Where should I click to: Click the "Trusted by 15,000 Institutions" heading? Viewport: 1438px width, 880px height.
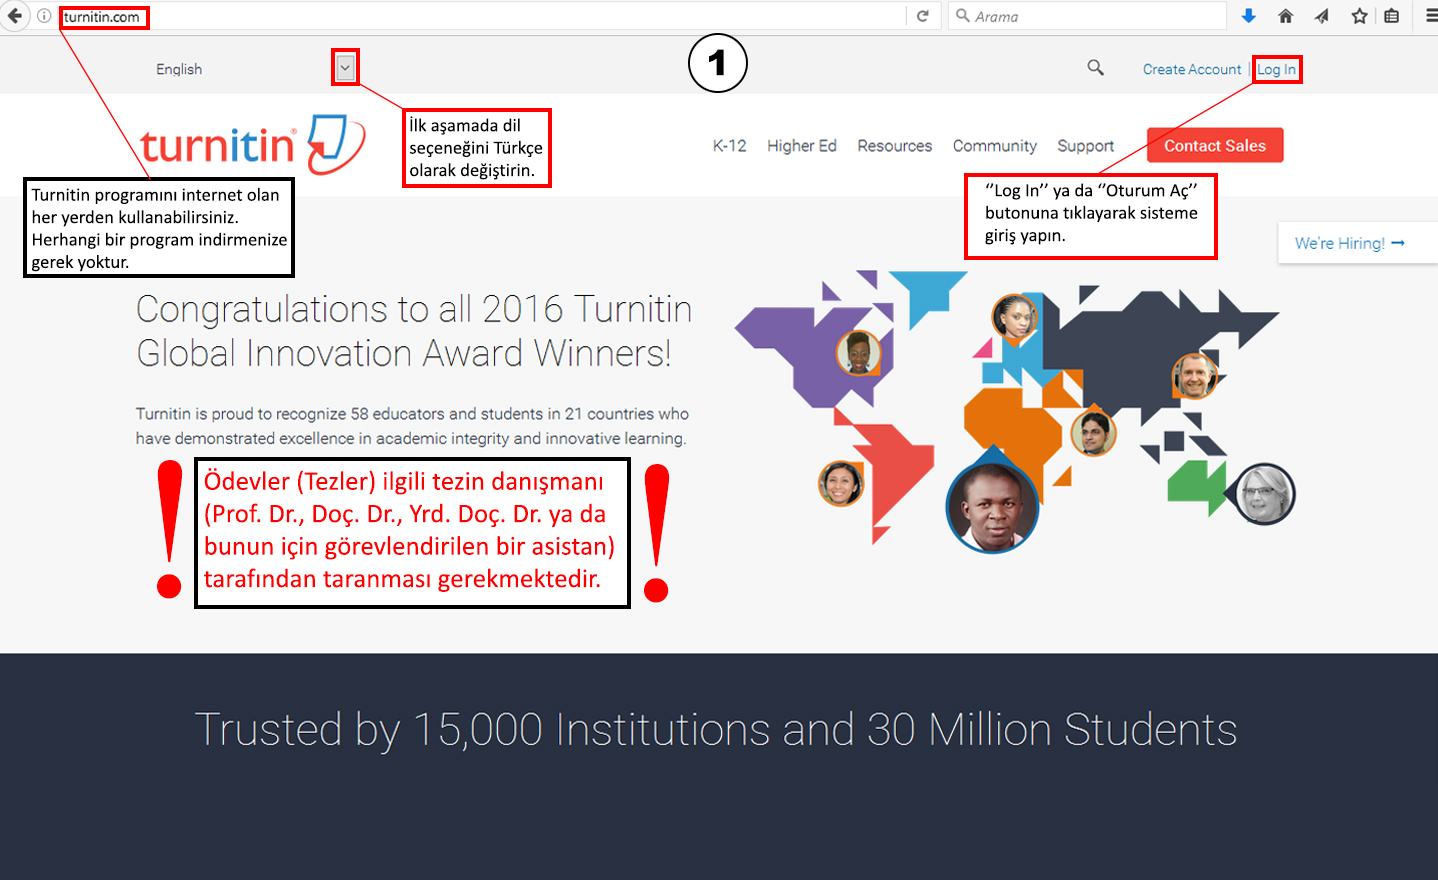[x=716, y=729]
